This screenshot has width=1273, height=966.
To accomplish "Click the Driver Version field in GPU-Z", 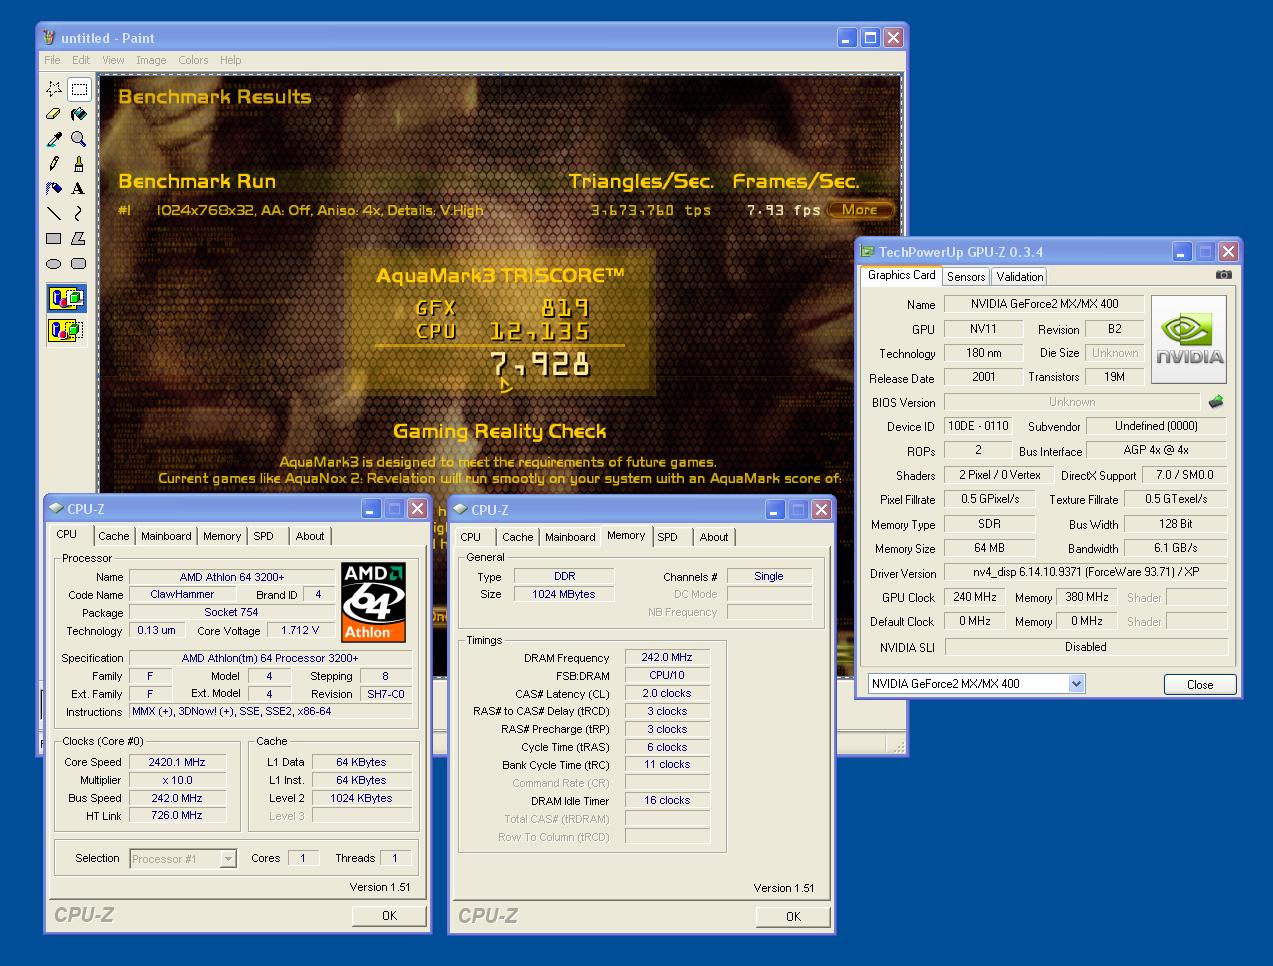I will click(x=1085, y=574).
